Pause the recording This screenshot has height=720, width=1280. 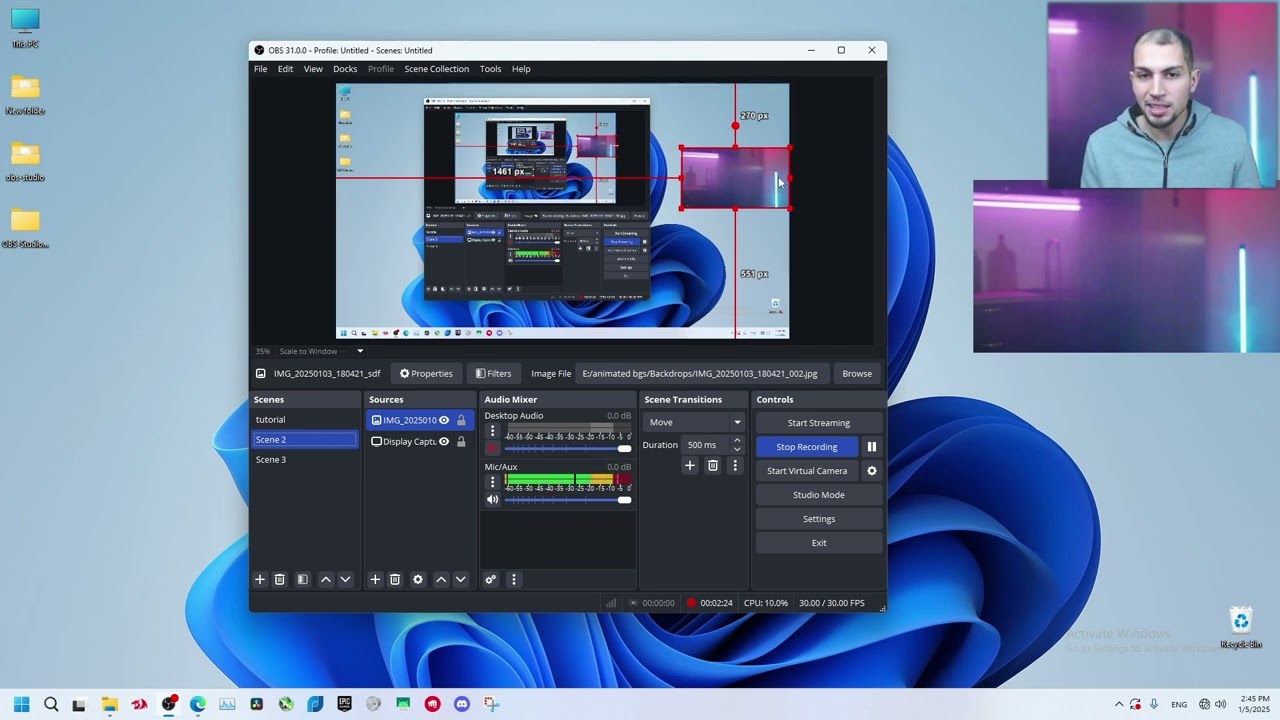872,447
